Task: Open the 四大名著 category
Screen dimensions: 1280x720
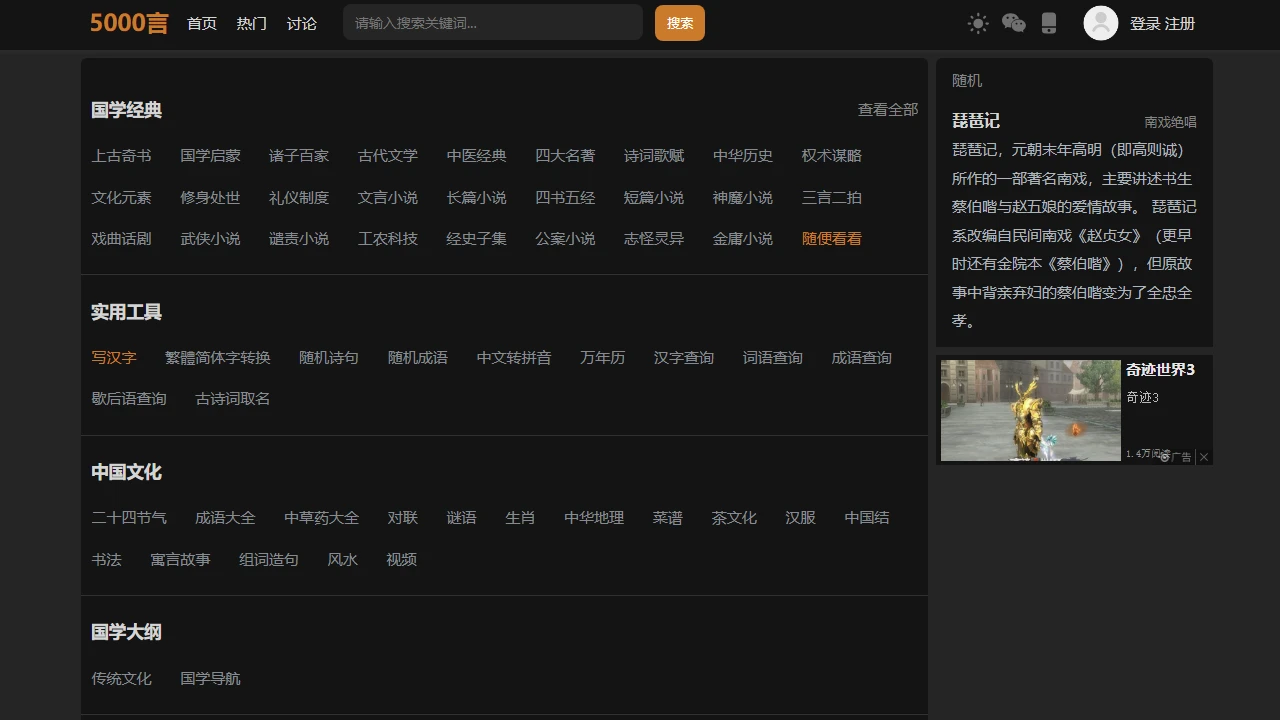Action: 565,155
